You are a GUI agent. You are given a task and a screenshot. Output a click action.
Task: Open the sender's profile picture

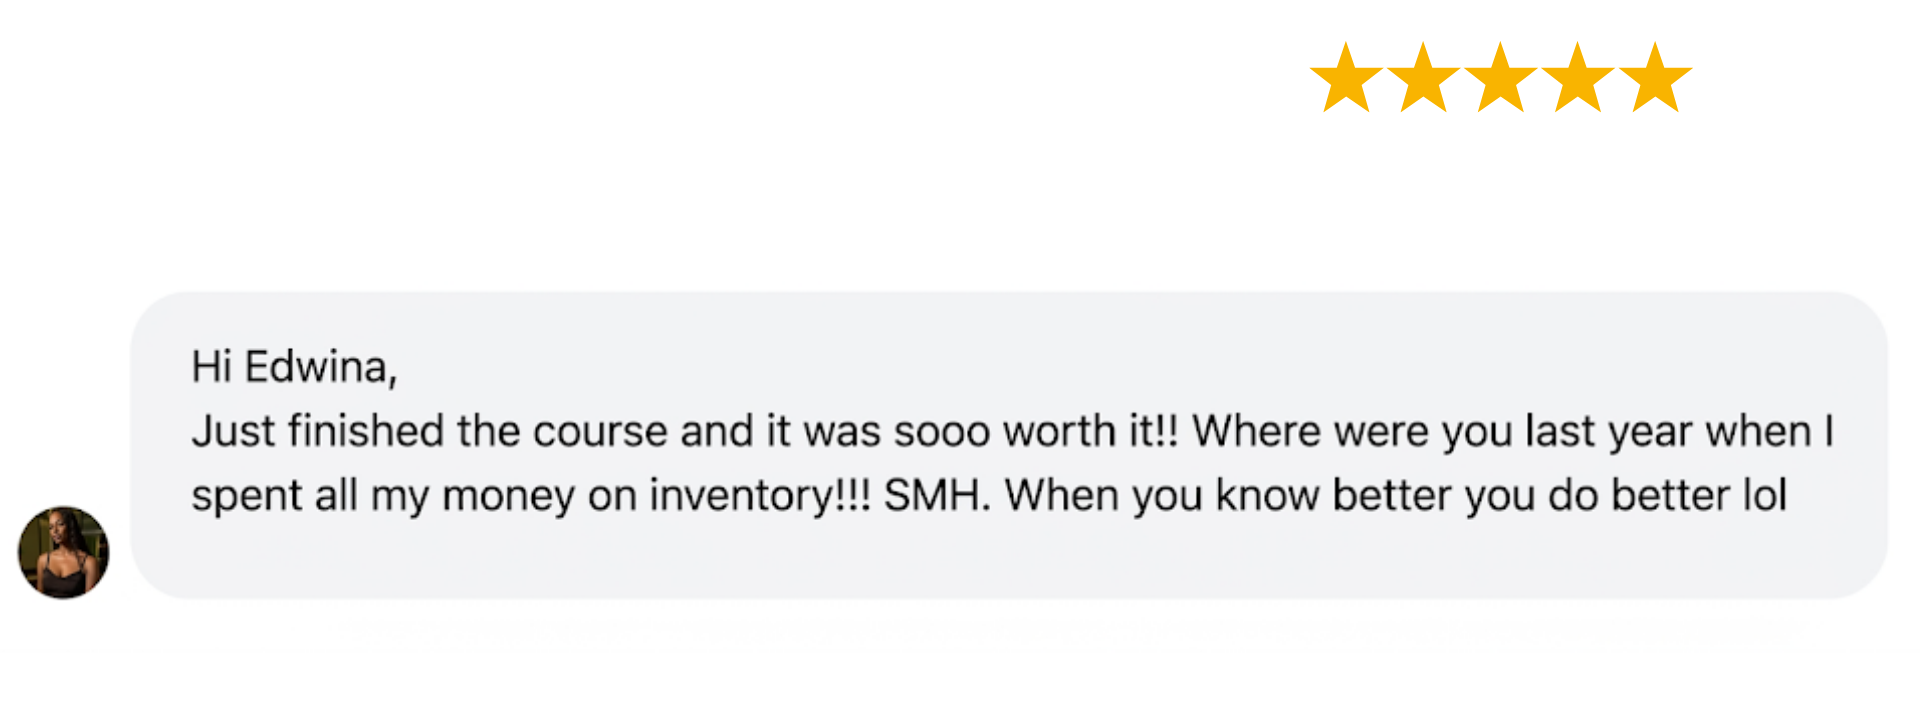[x=64, y=552]
